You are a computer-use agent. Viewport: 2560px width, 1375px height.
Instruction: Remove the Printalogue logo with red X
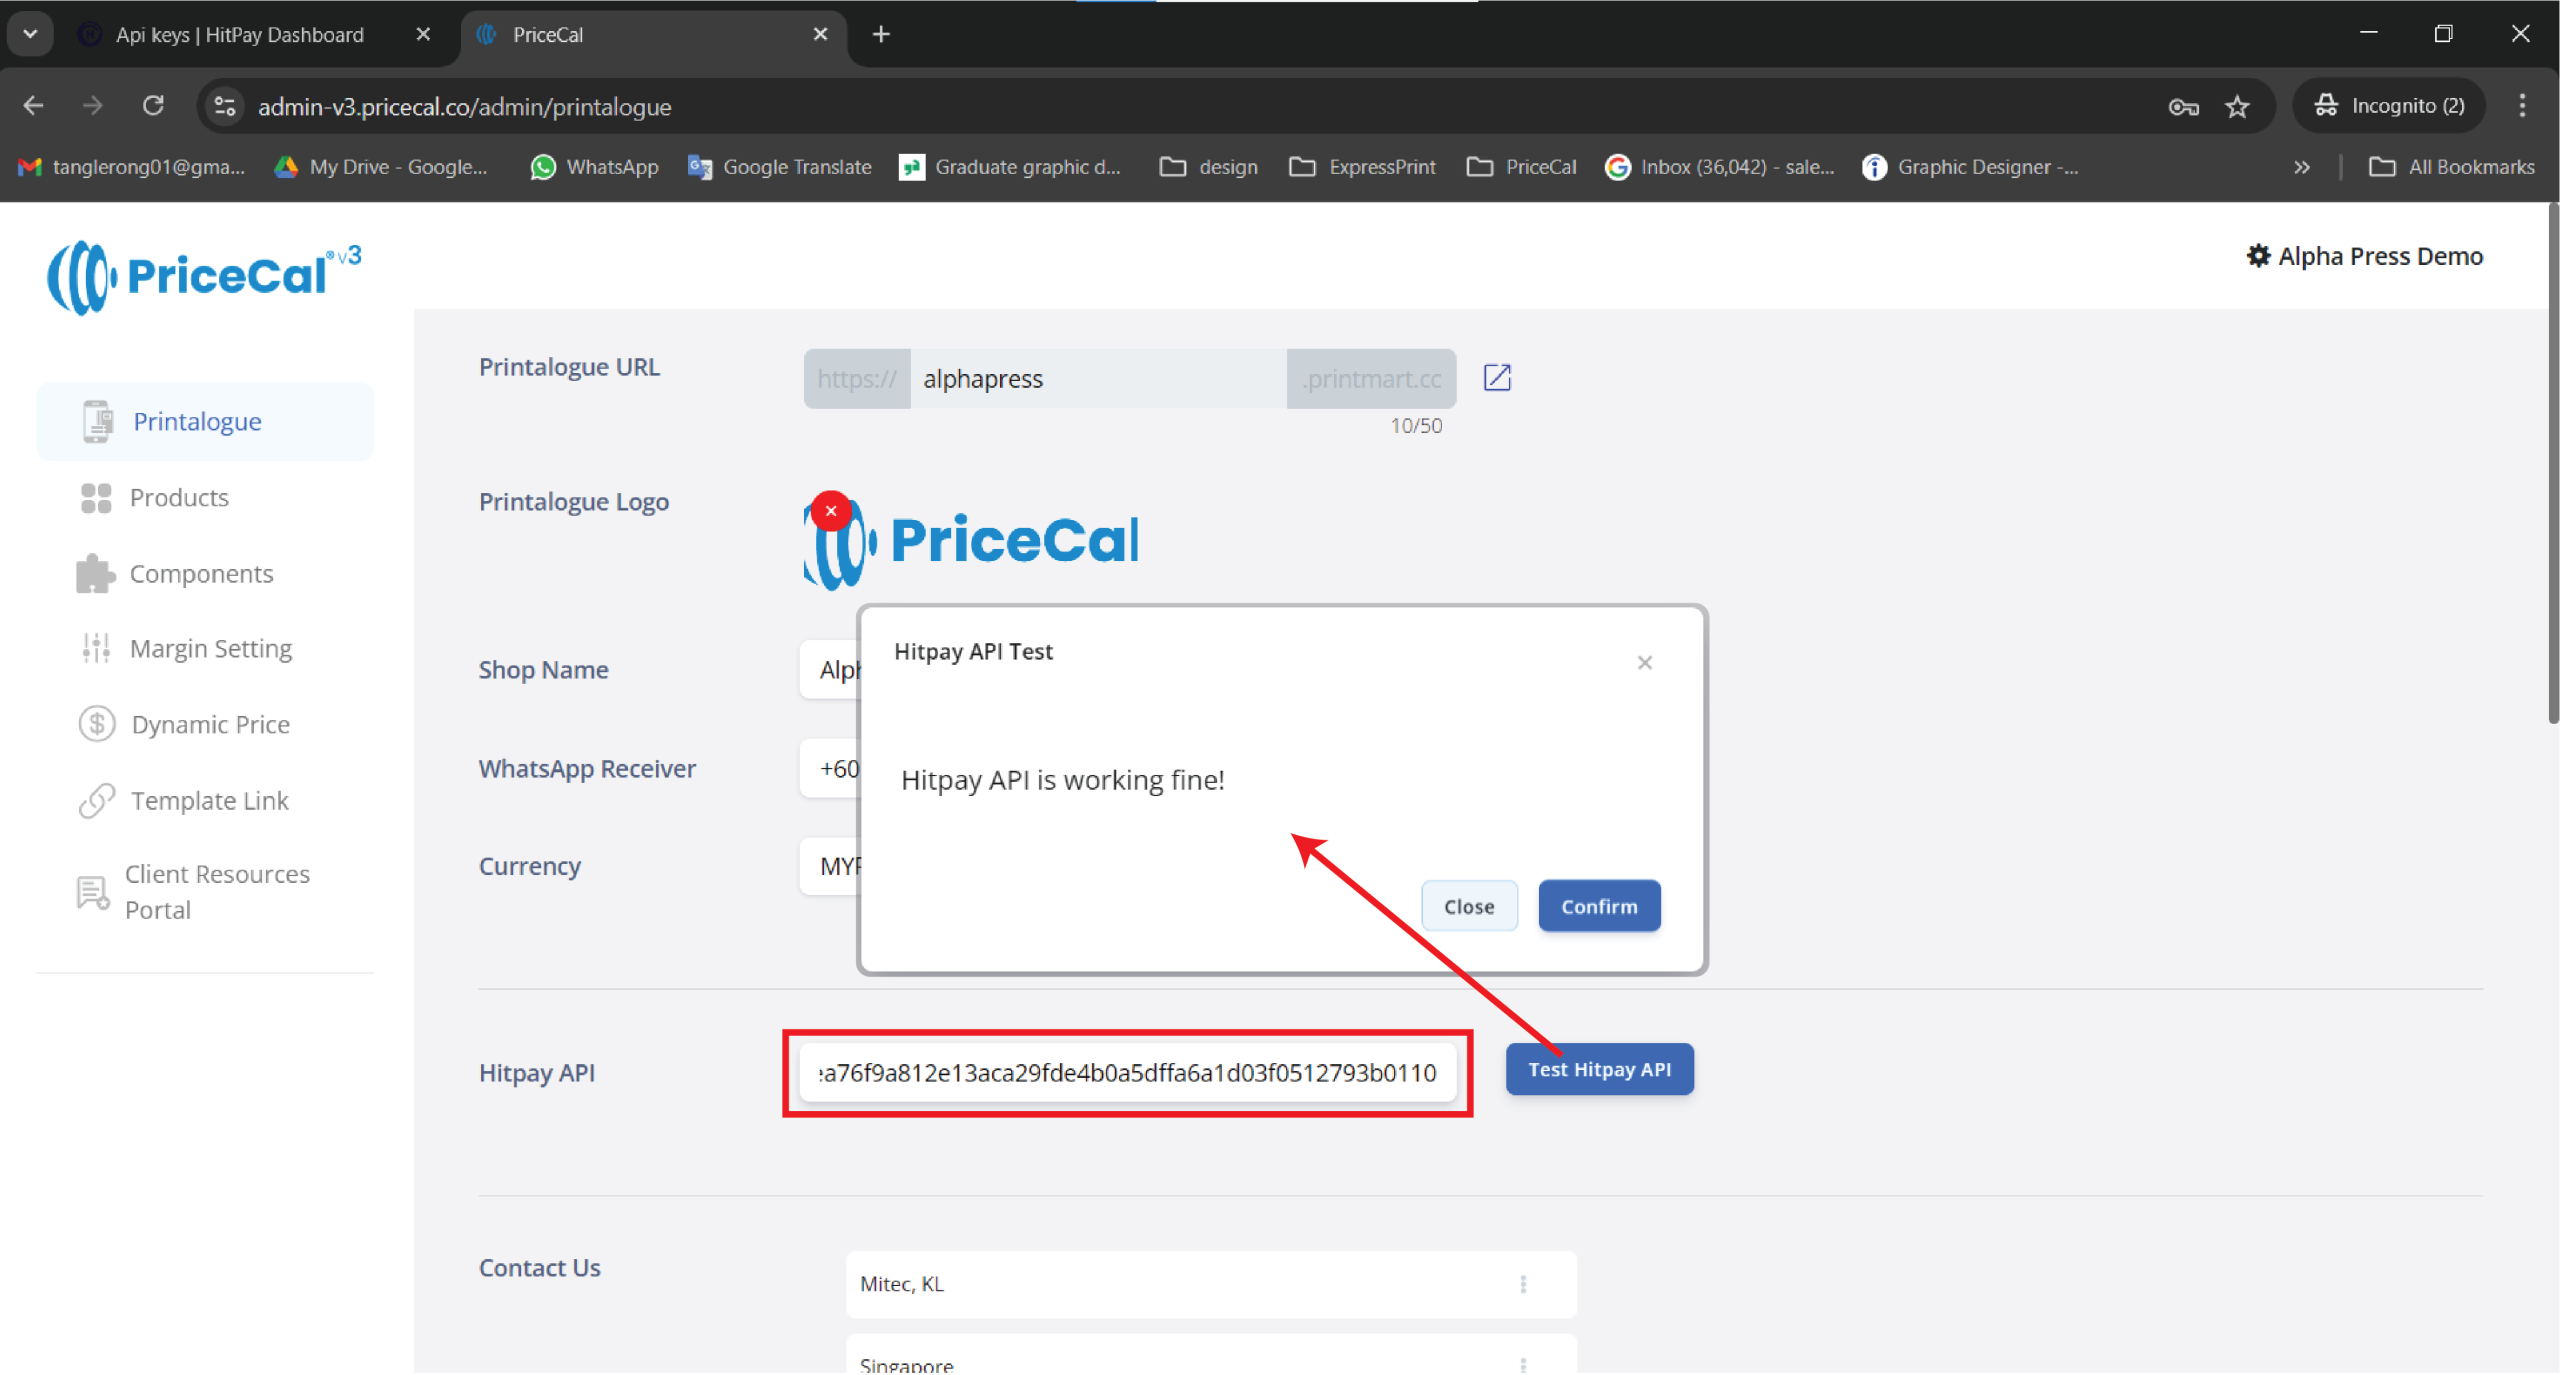click(830, 511)
